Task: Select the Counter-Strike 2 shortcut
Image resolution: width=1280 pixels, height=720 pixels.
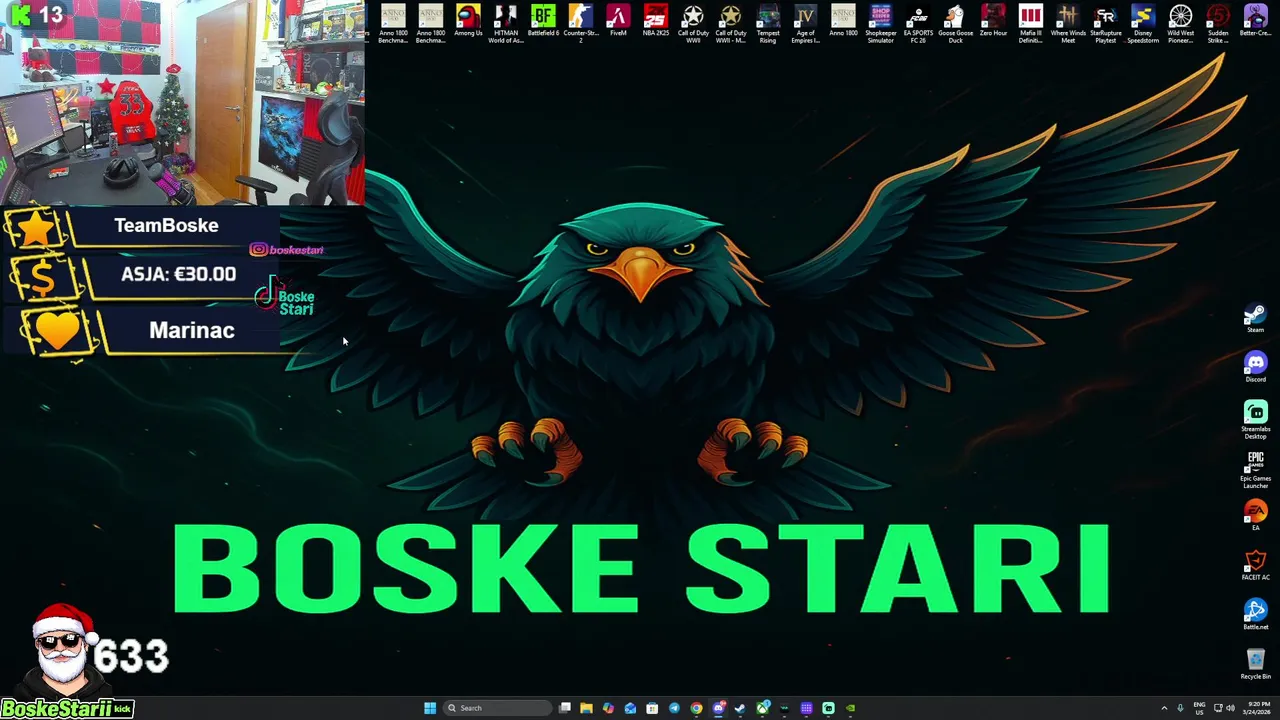Action: coord(580,23)
